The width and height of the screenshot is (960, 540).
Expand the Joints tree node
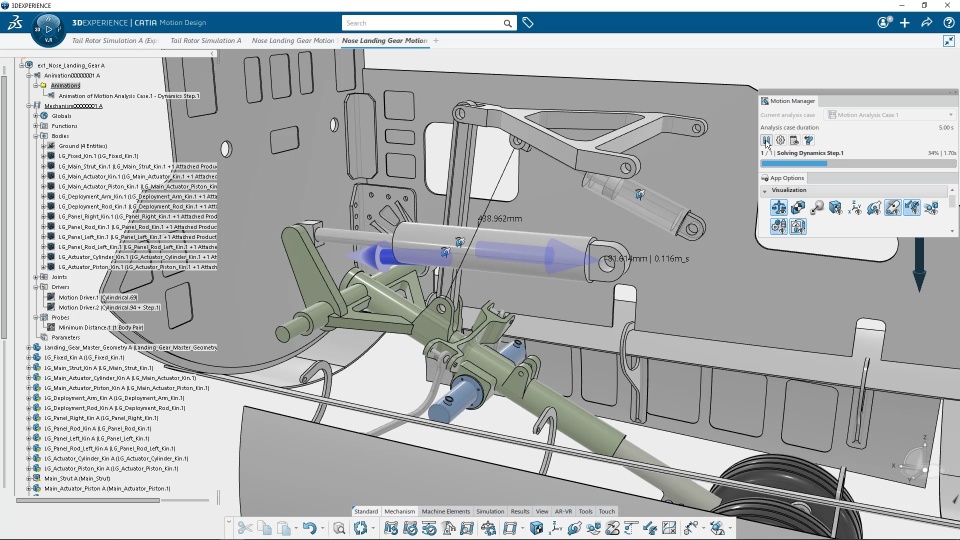[36, 277]
